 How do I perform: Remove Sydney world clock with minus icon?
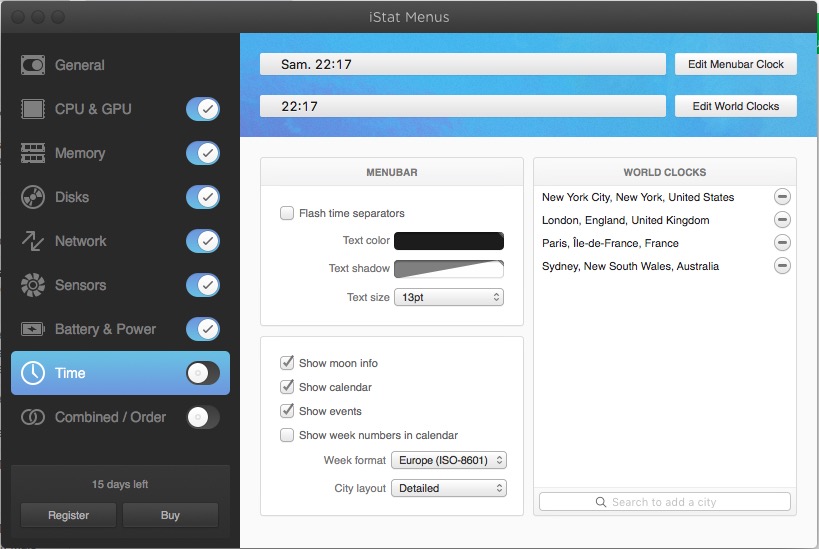pos(782,266)
